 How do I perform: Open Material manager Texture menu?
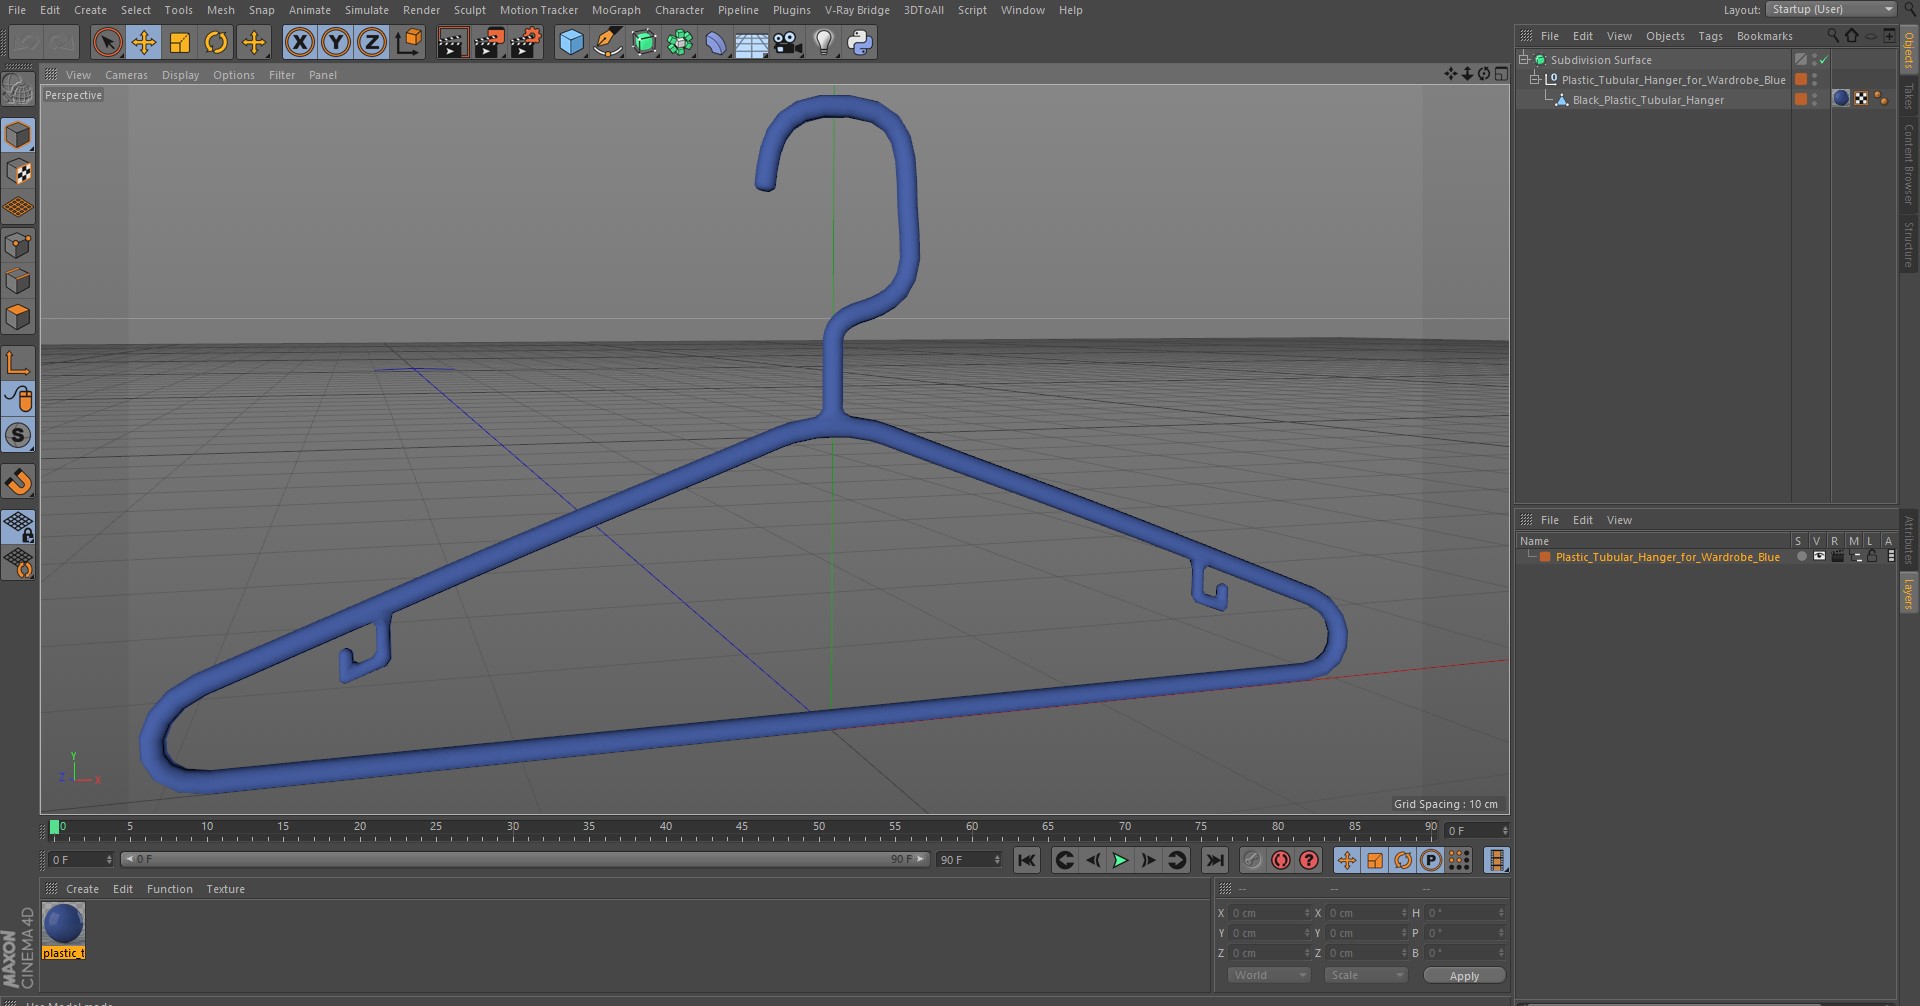pyautogui.click(x=225, y=889)
